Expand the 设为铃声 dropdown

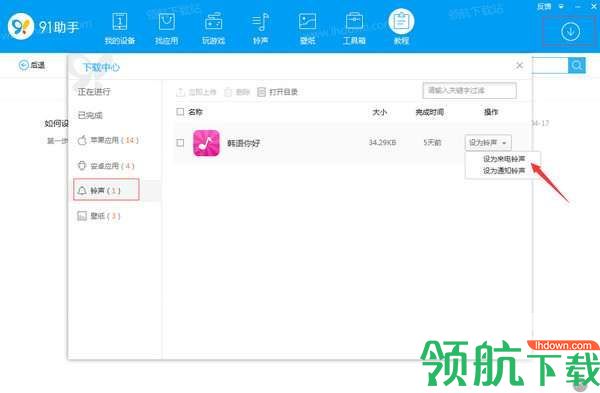[488, 143]
